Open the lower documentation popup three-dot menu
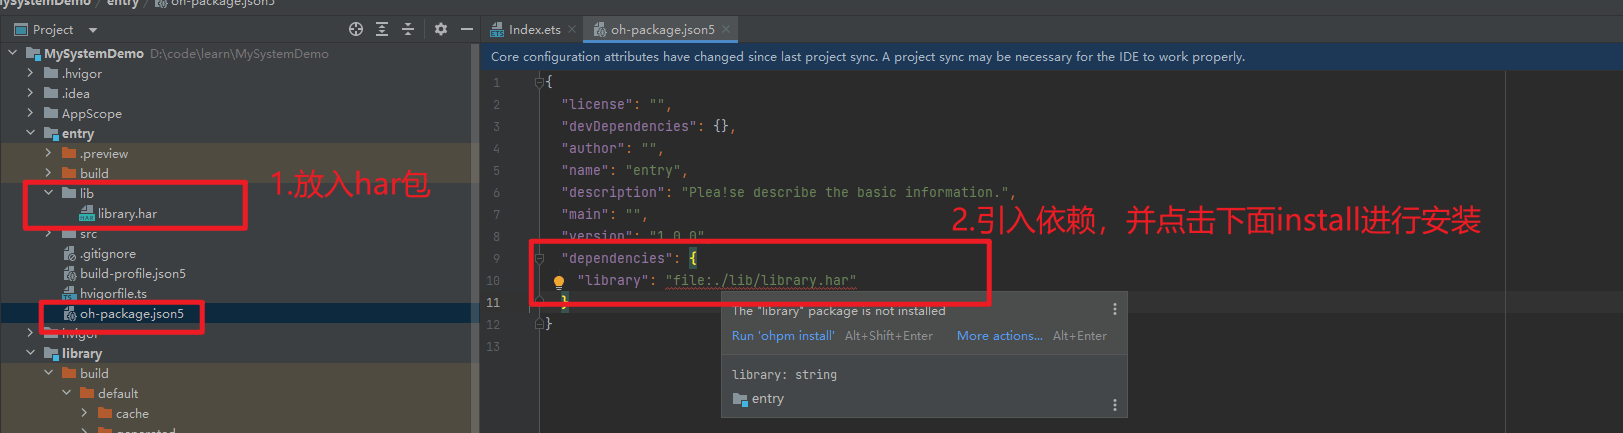The width and height of the screenshot is (1623, 433). 1115,405
